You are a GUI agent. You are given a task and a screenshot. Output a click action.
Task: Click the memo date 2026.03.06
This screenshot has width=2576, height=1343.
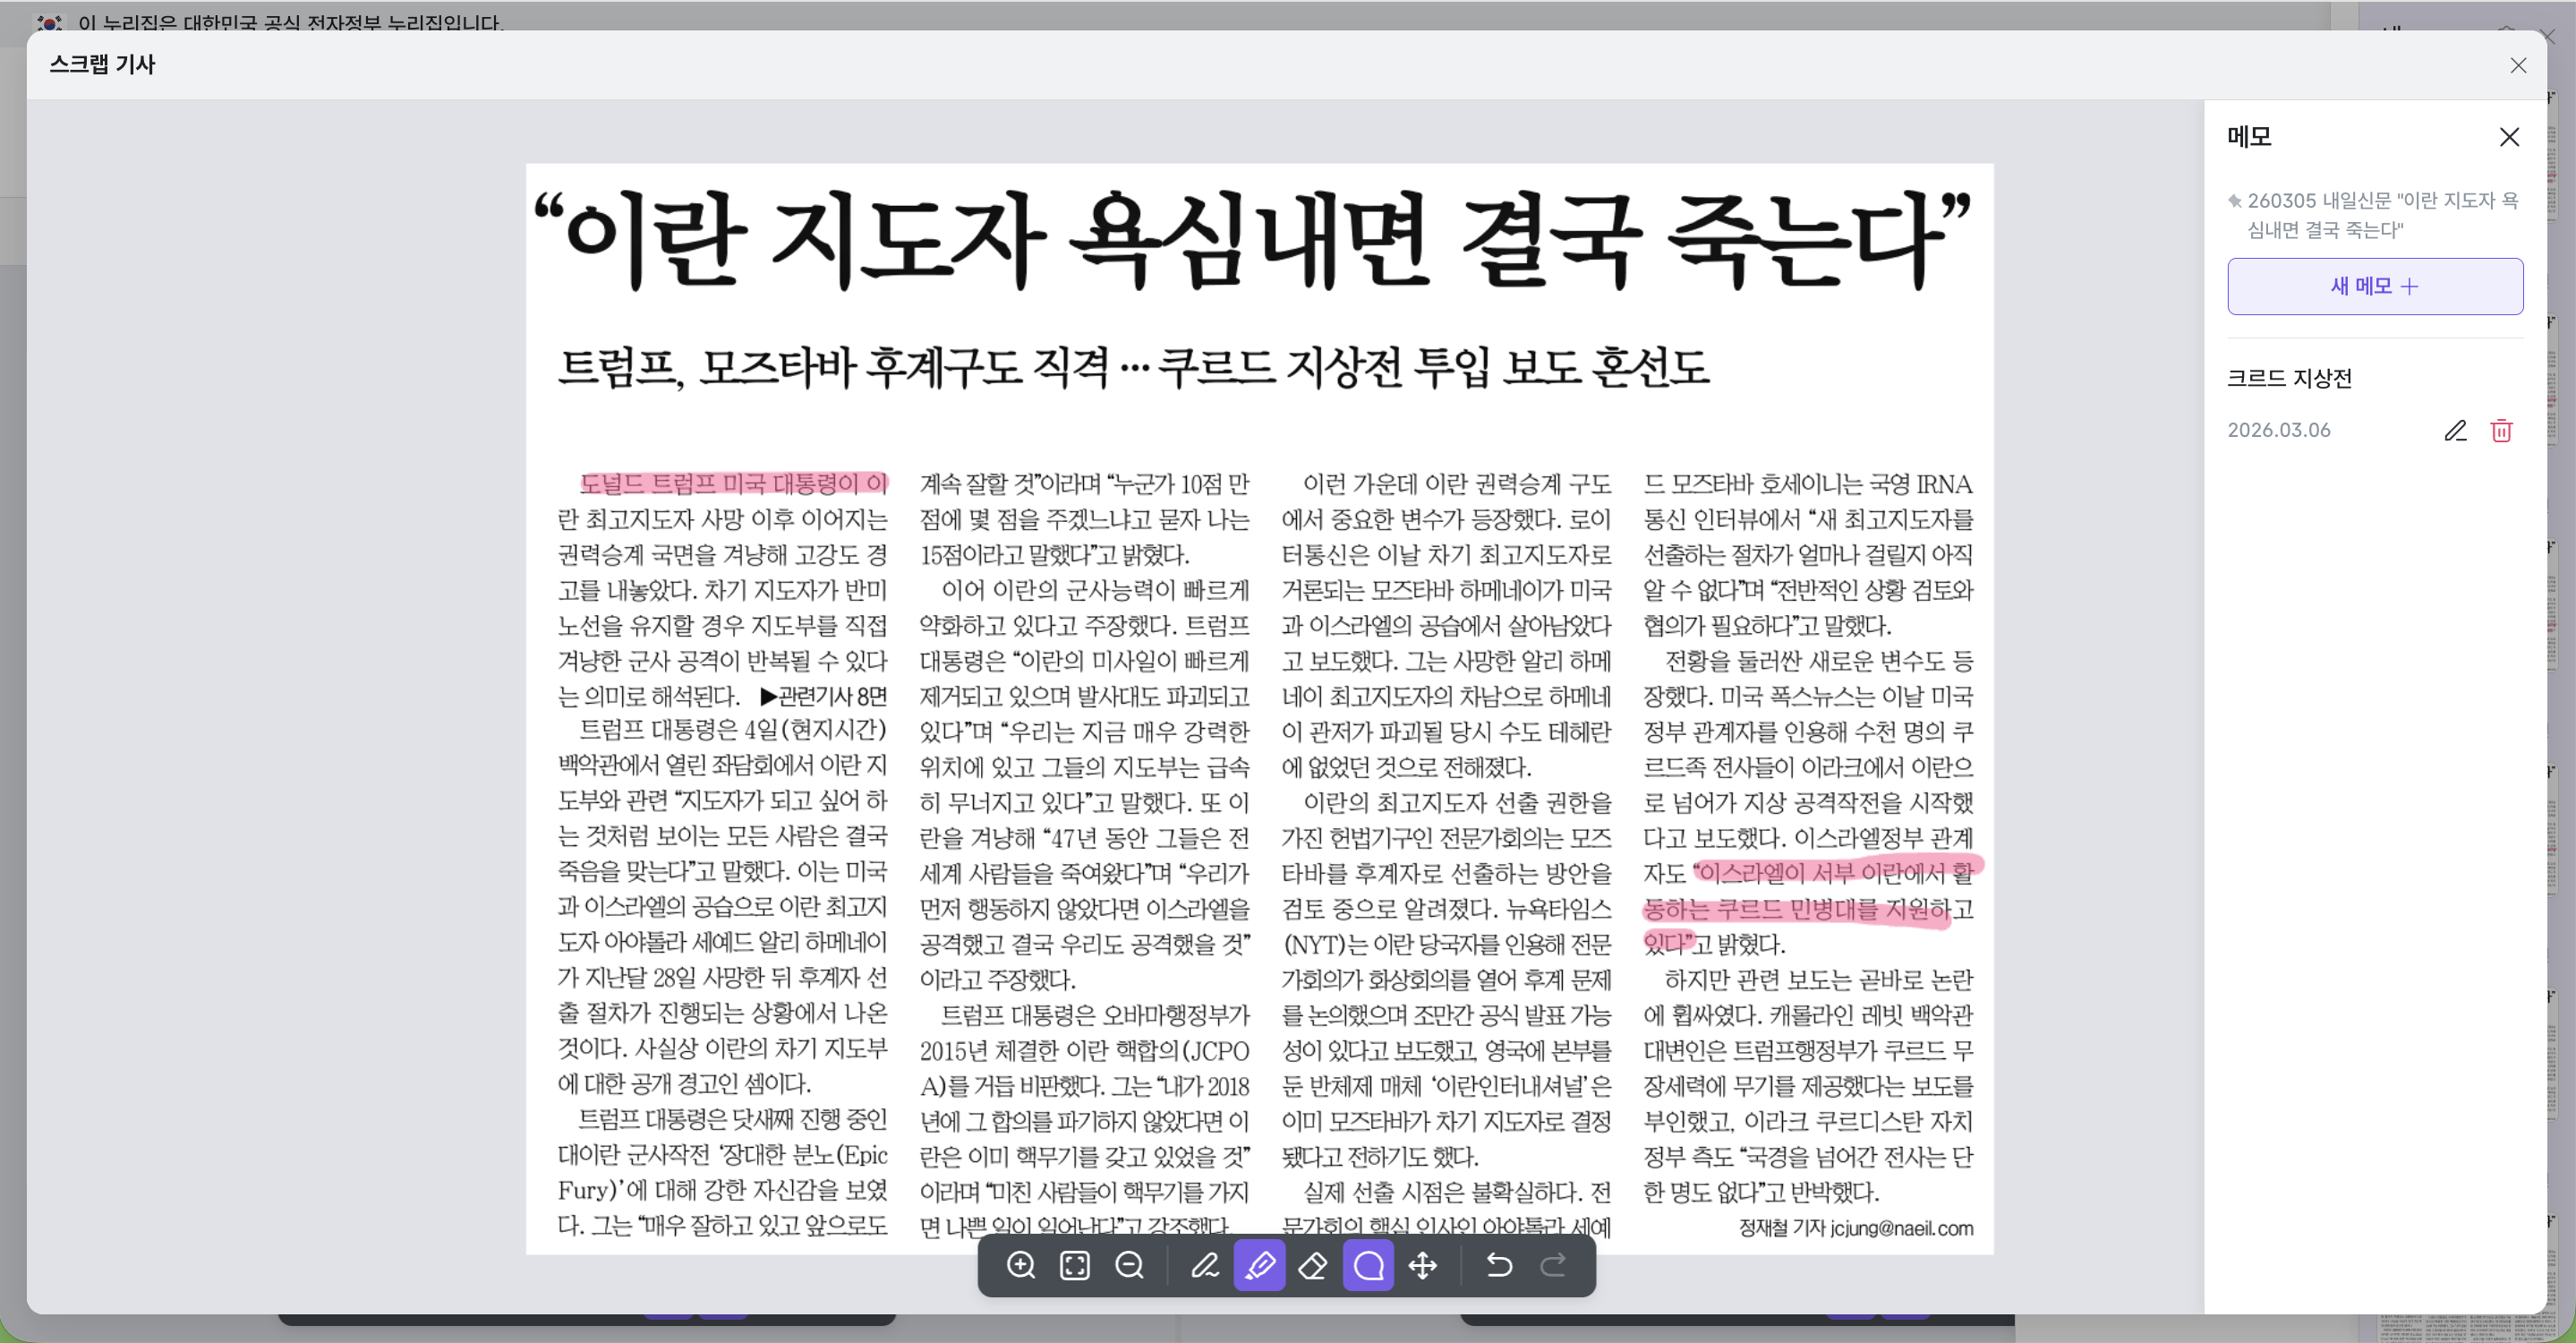pyautogui.click(x=2278, y=430)
